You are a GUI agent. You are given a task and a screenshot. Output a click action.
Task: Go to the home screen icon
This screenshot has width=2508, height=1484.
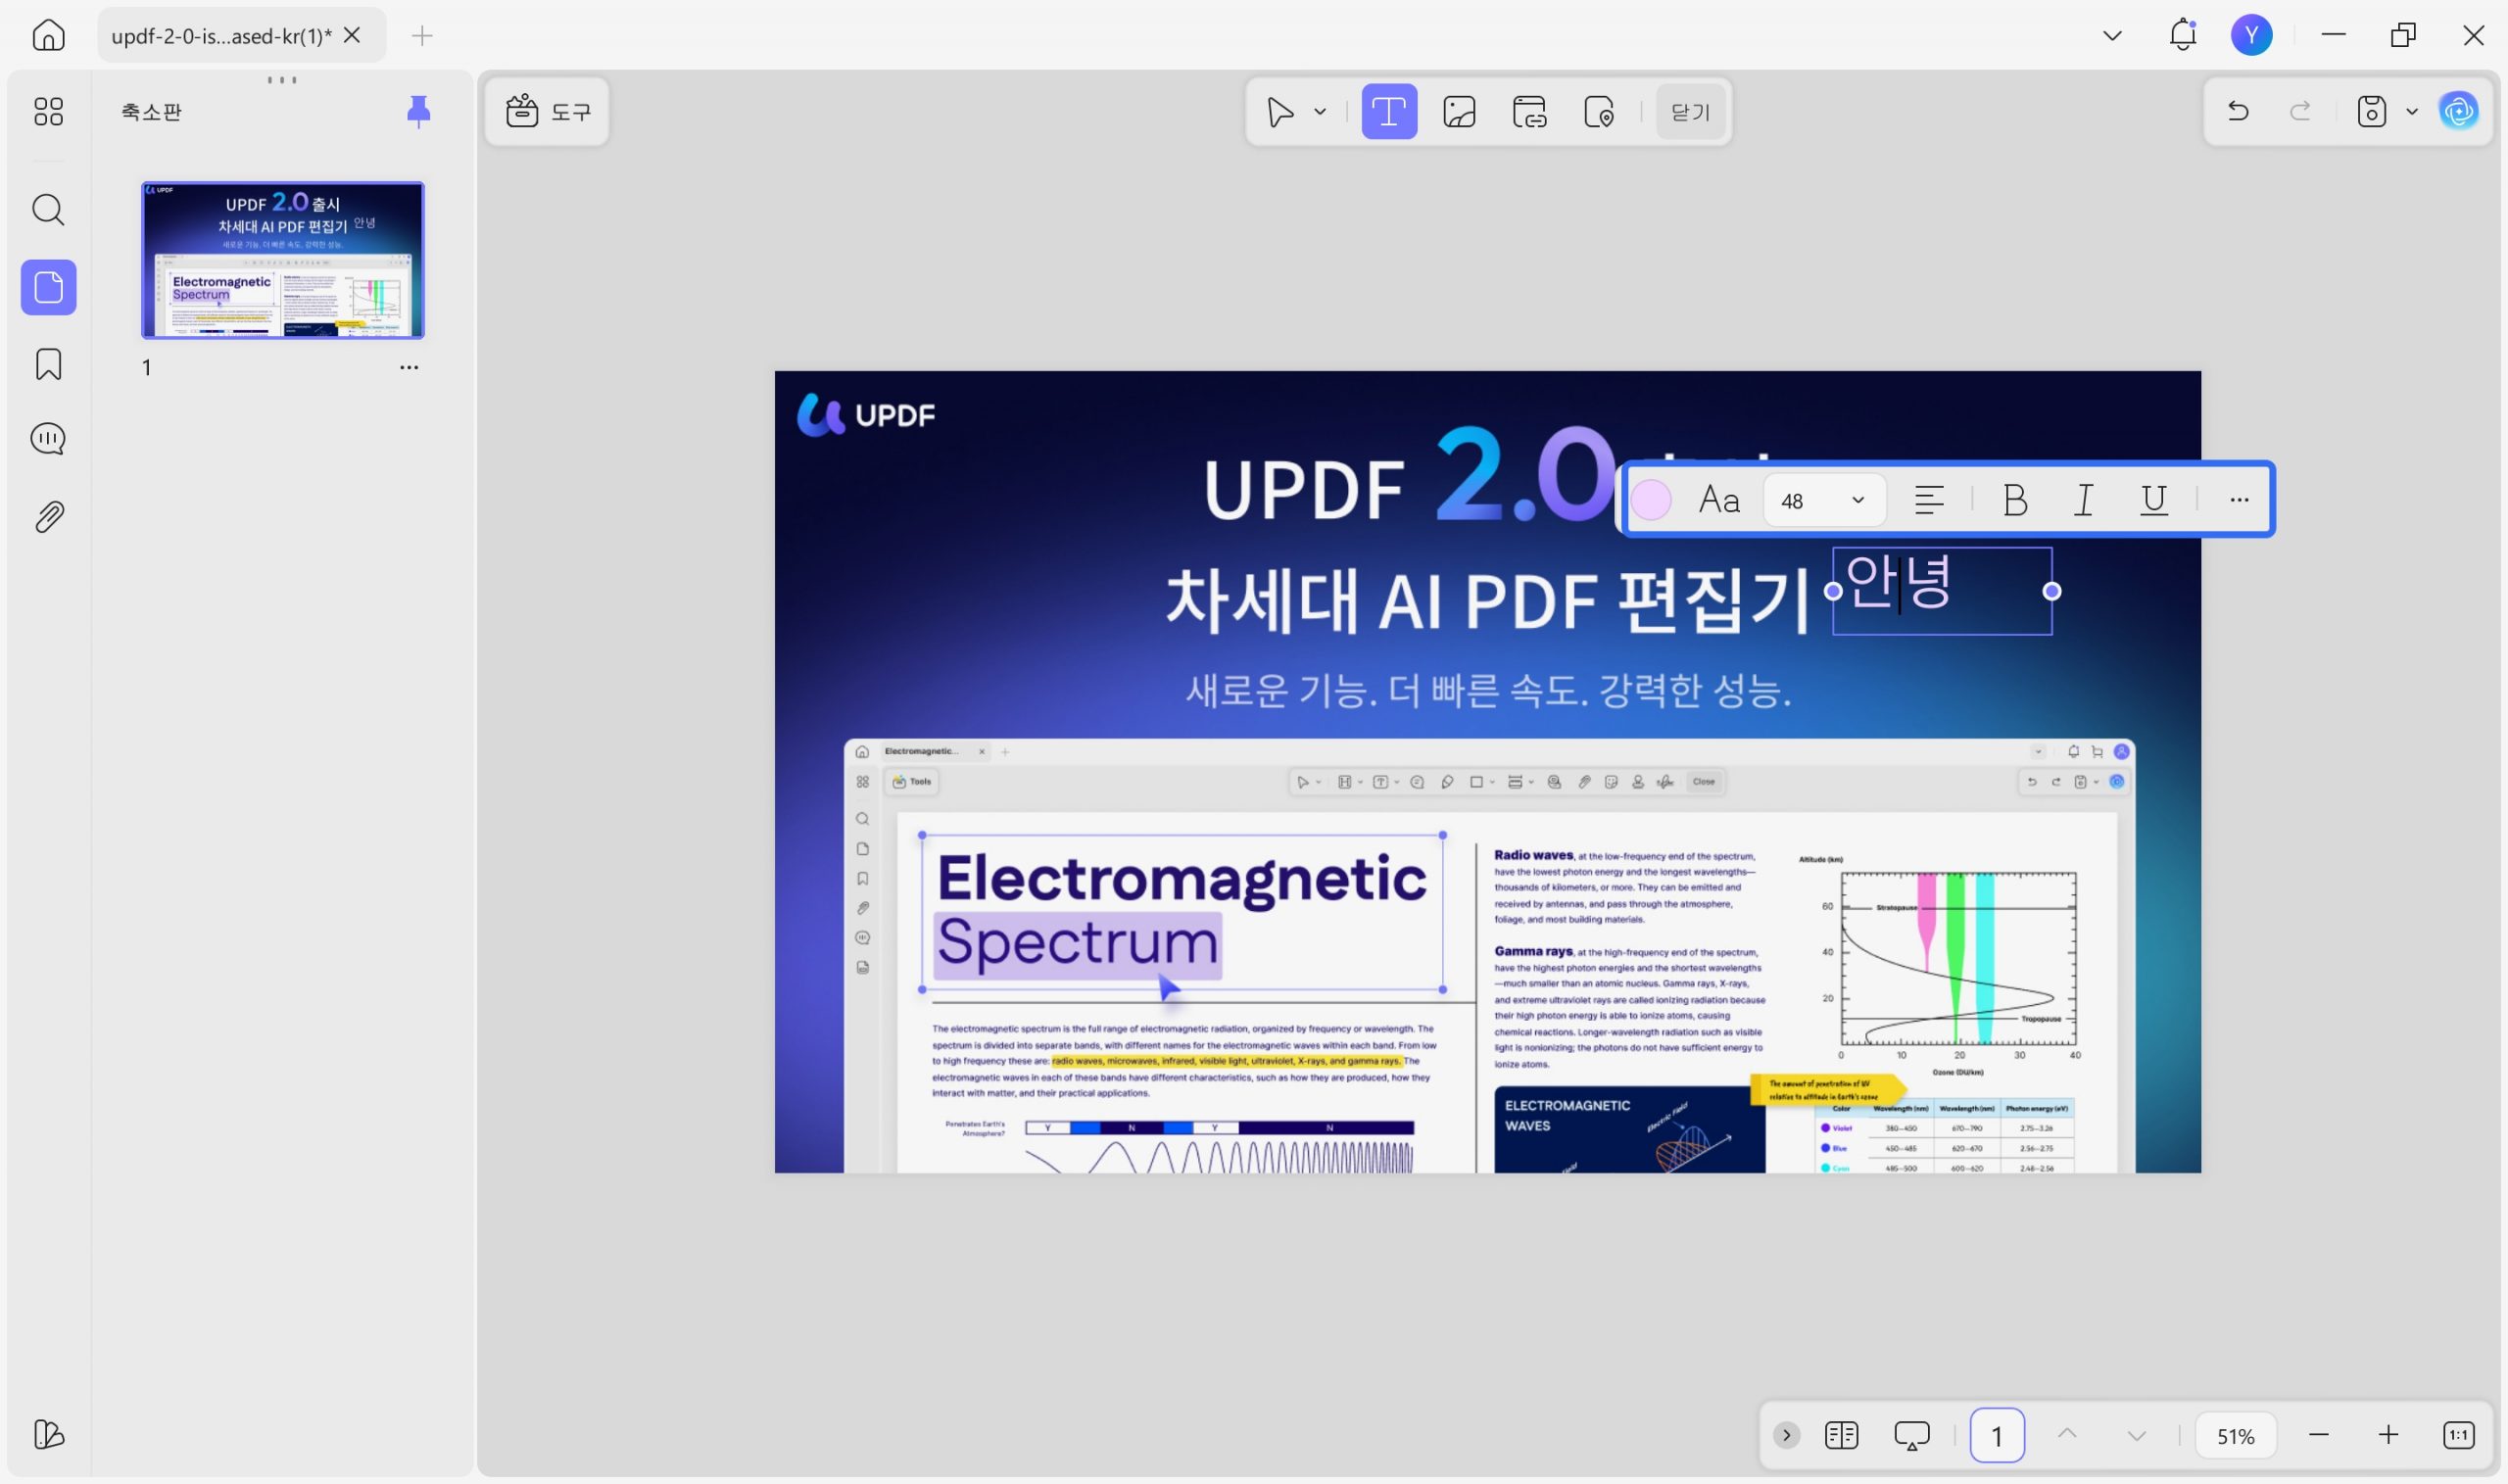click(x=48, y=36)
